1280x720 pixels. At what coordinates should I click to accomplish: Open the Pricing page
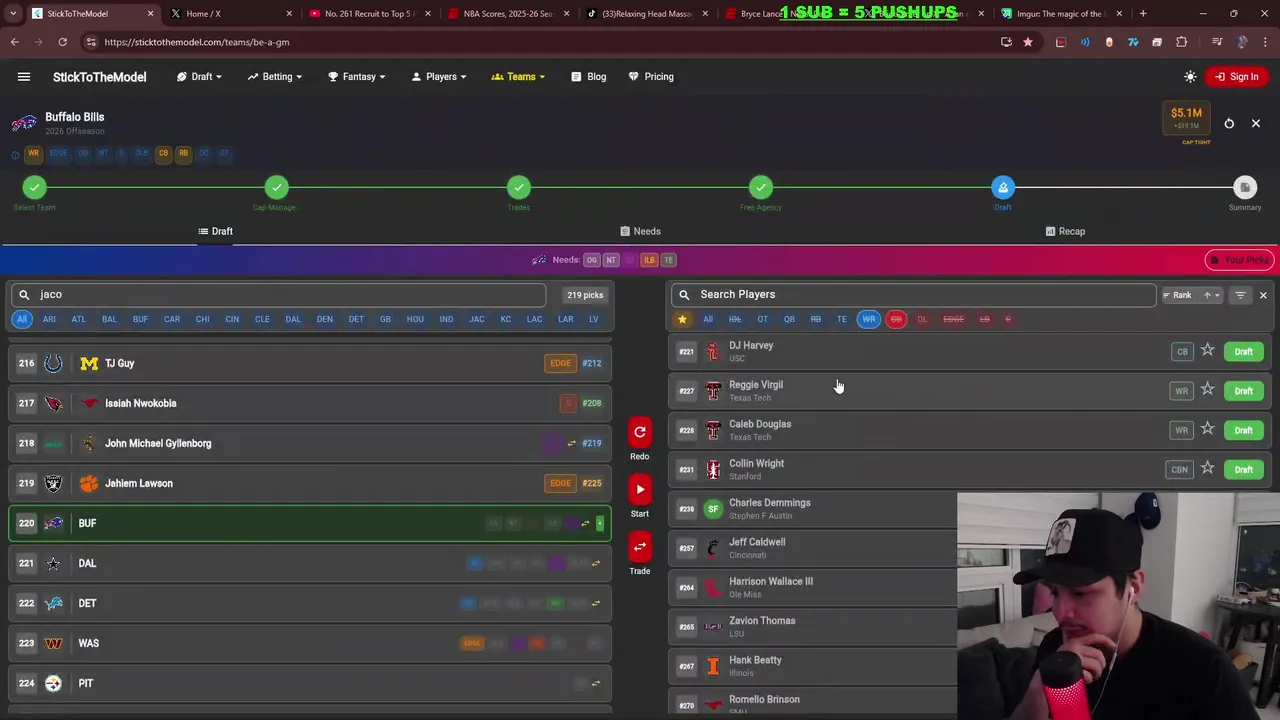pyautogui.click(x=651, y=77)
